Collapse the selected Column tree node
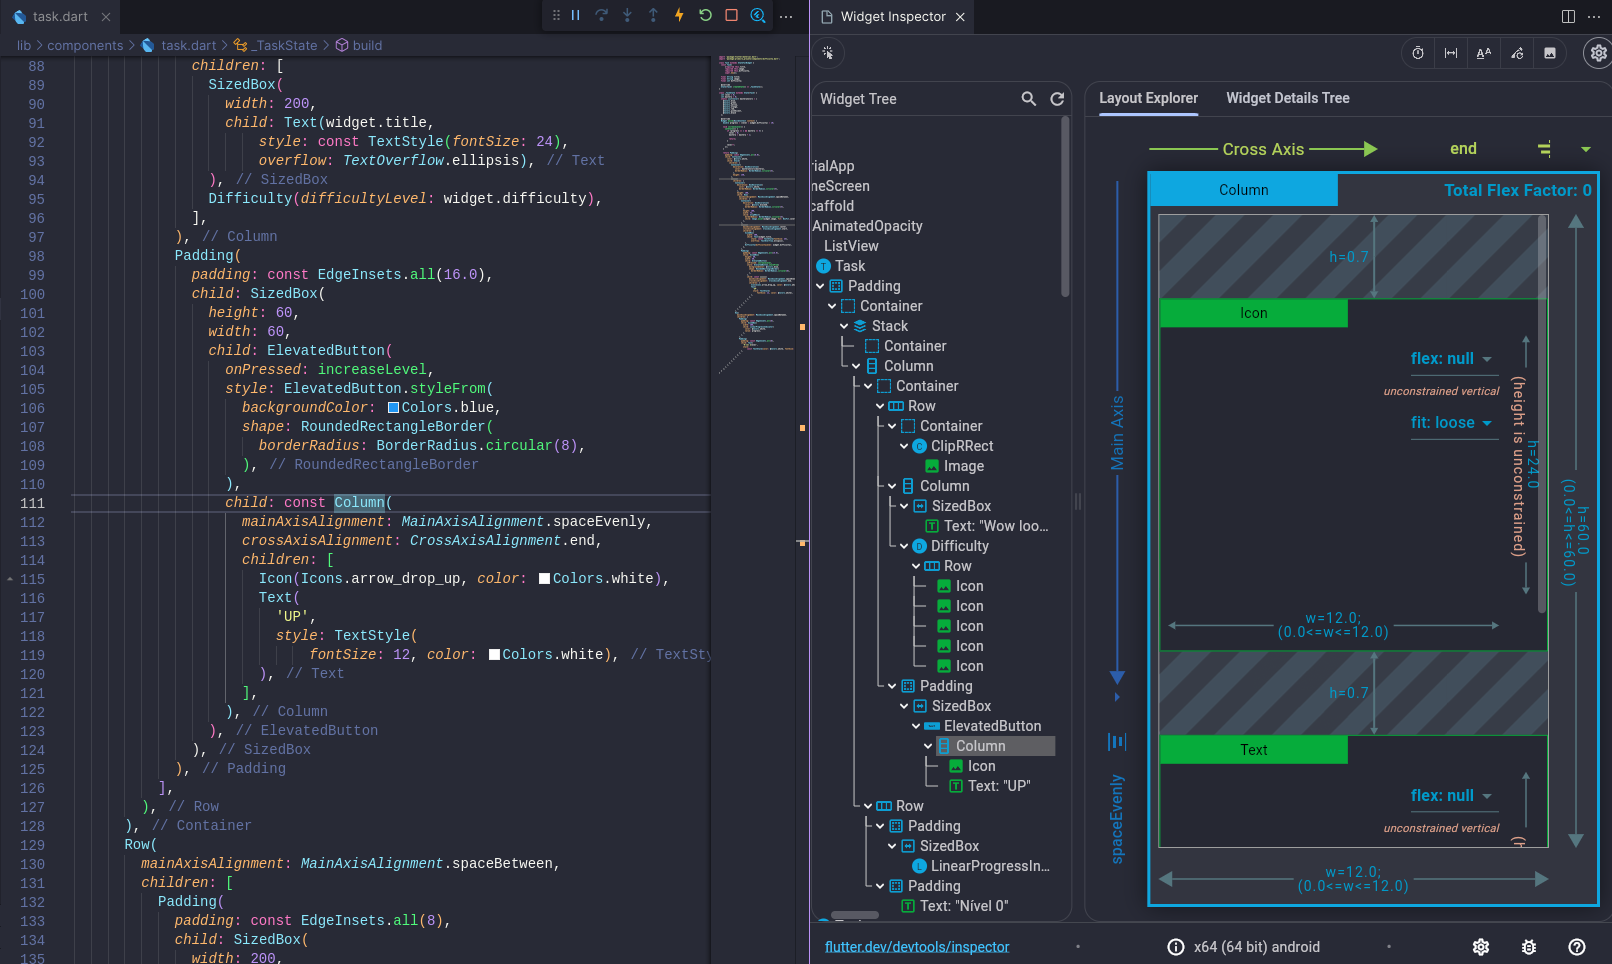This screenshot has width=1612, height=964. click(928, 746)
